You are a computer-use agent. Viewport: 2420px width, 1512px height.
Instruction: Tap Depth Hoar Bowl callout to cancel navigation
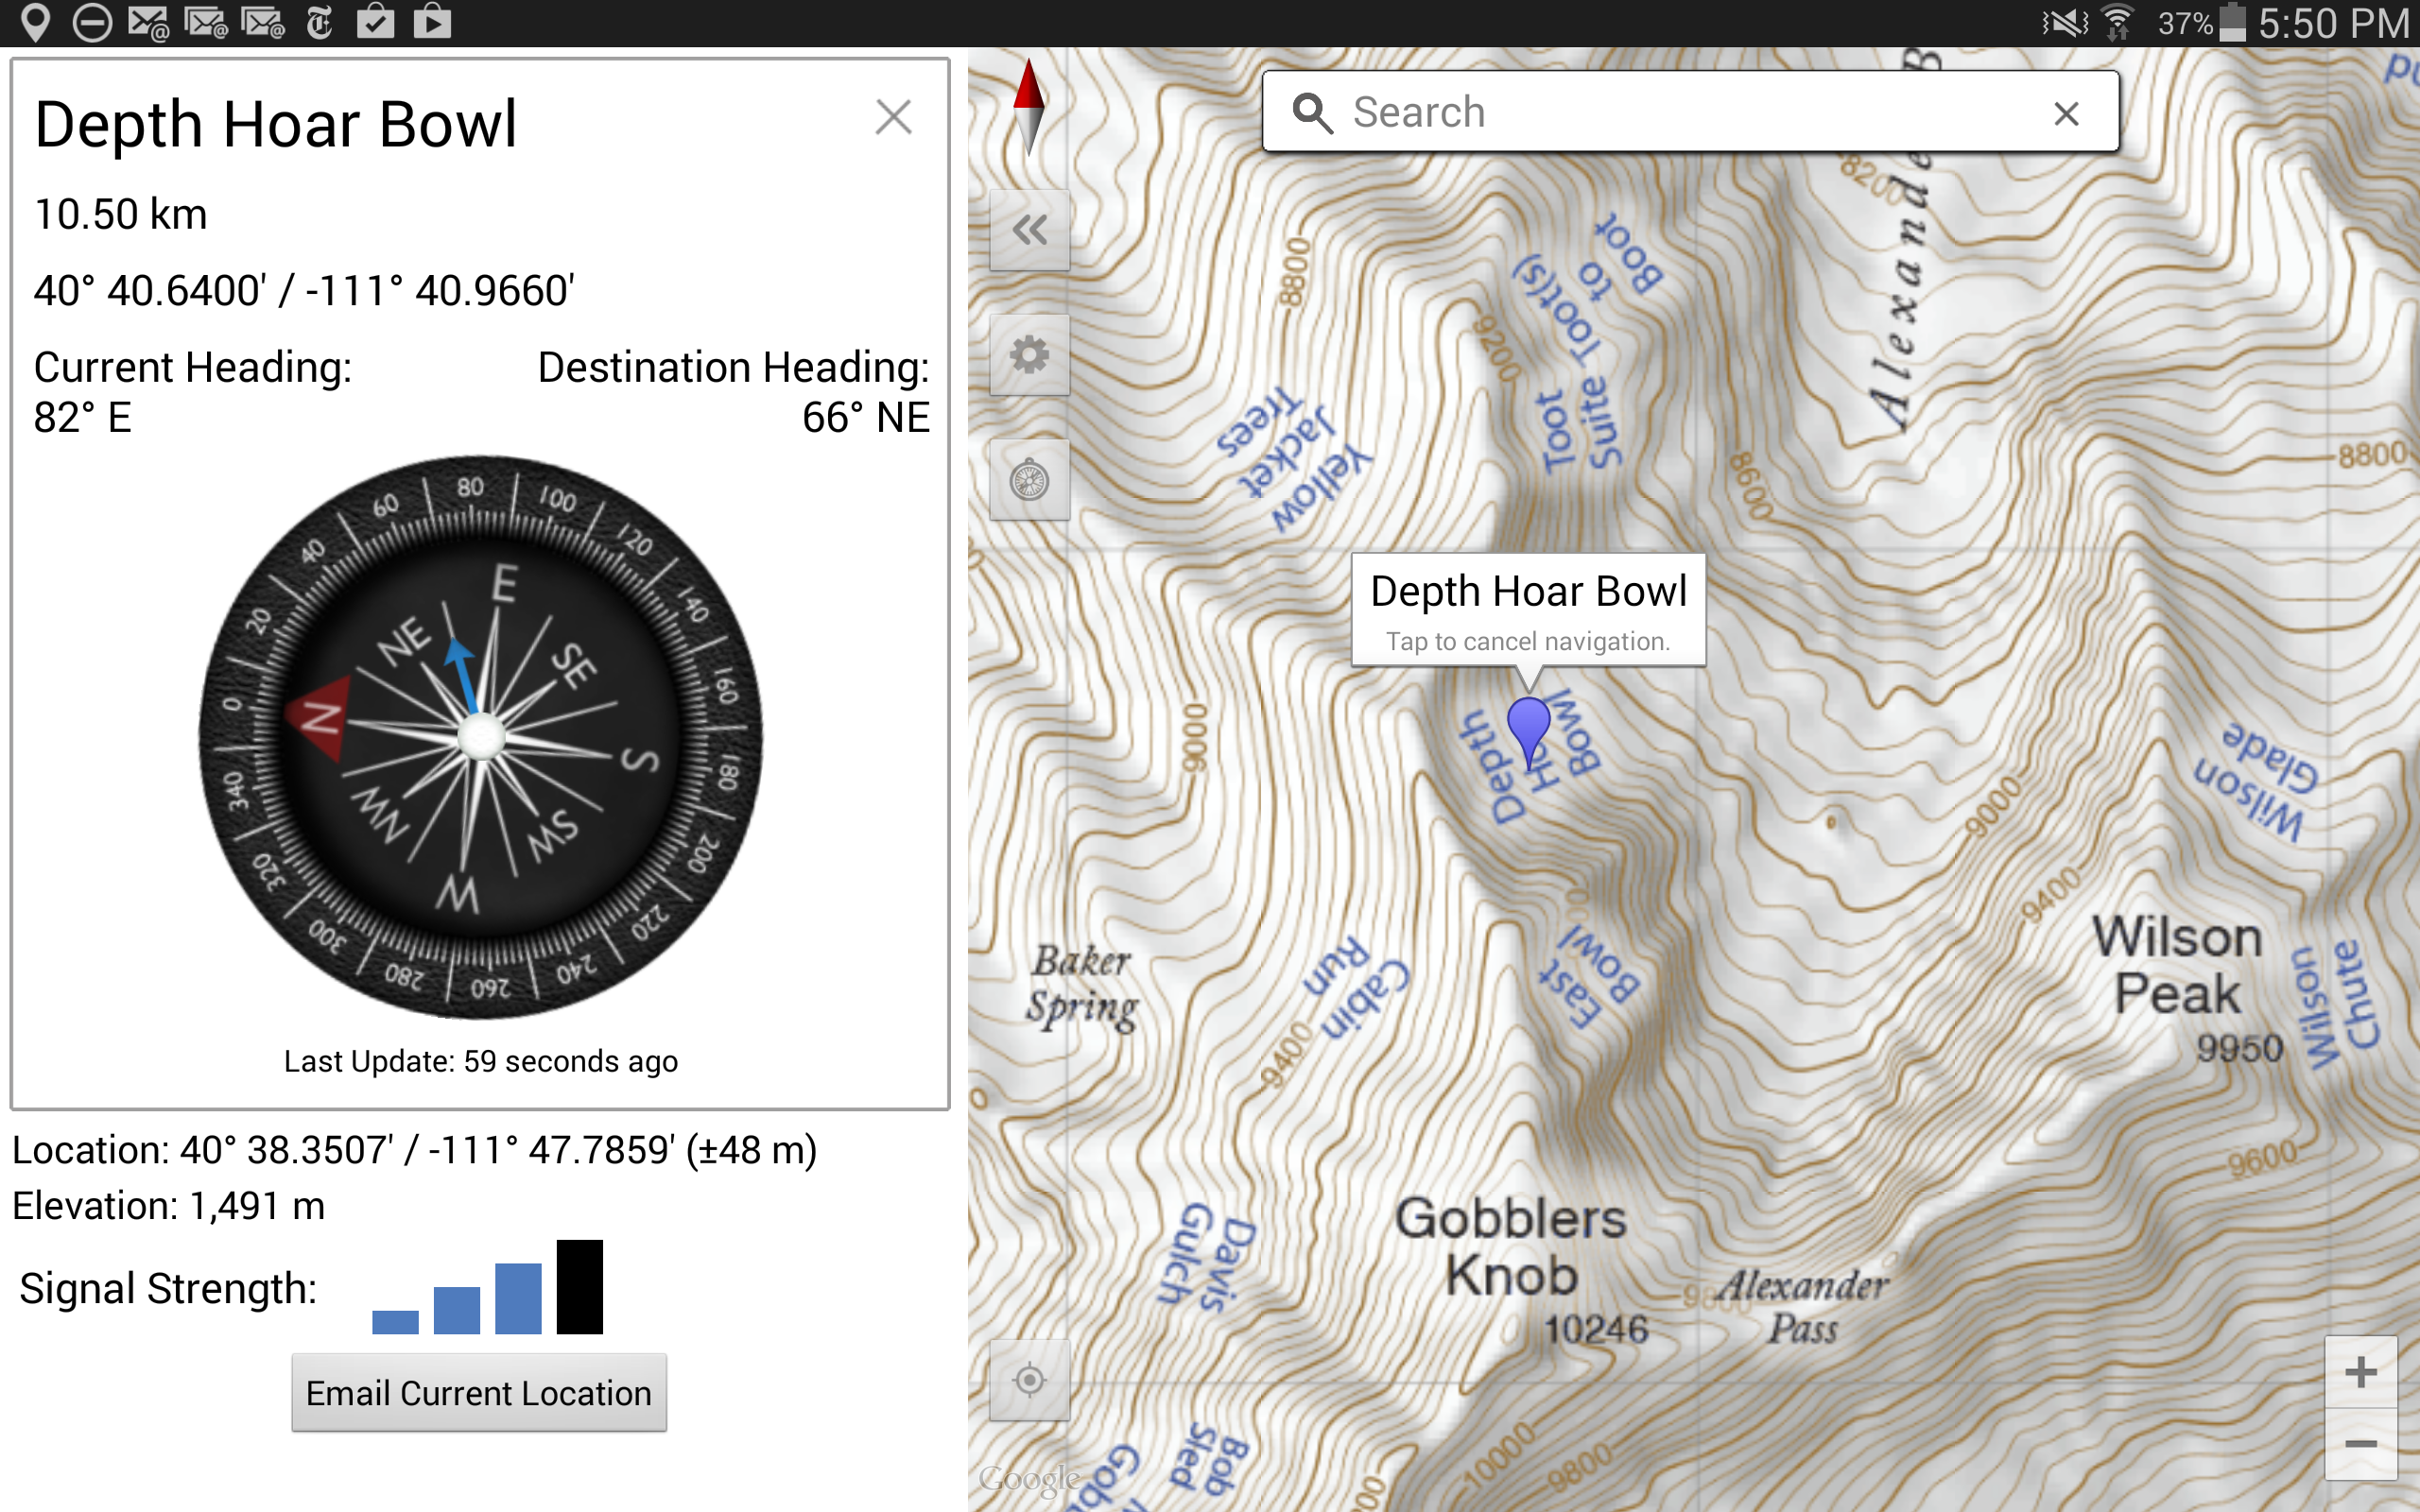[x=1528, y=611]
